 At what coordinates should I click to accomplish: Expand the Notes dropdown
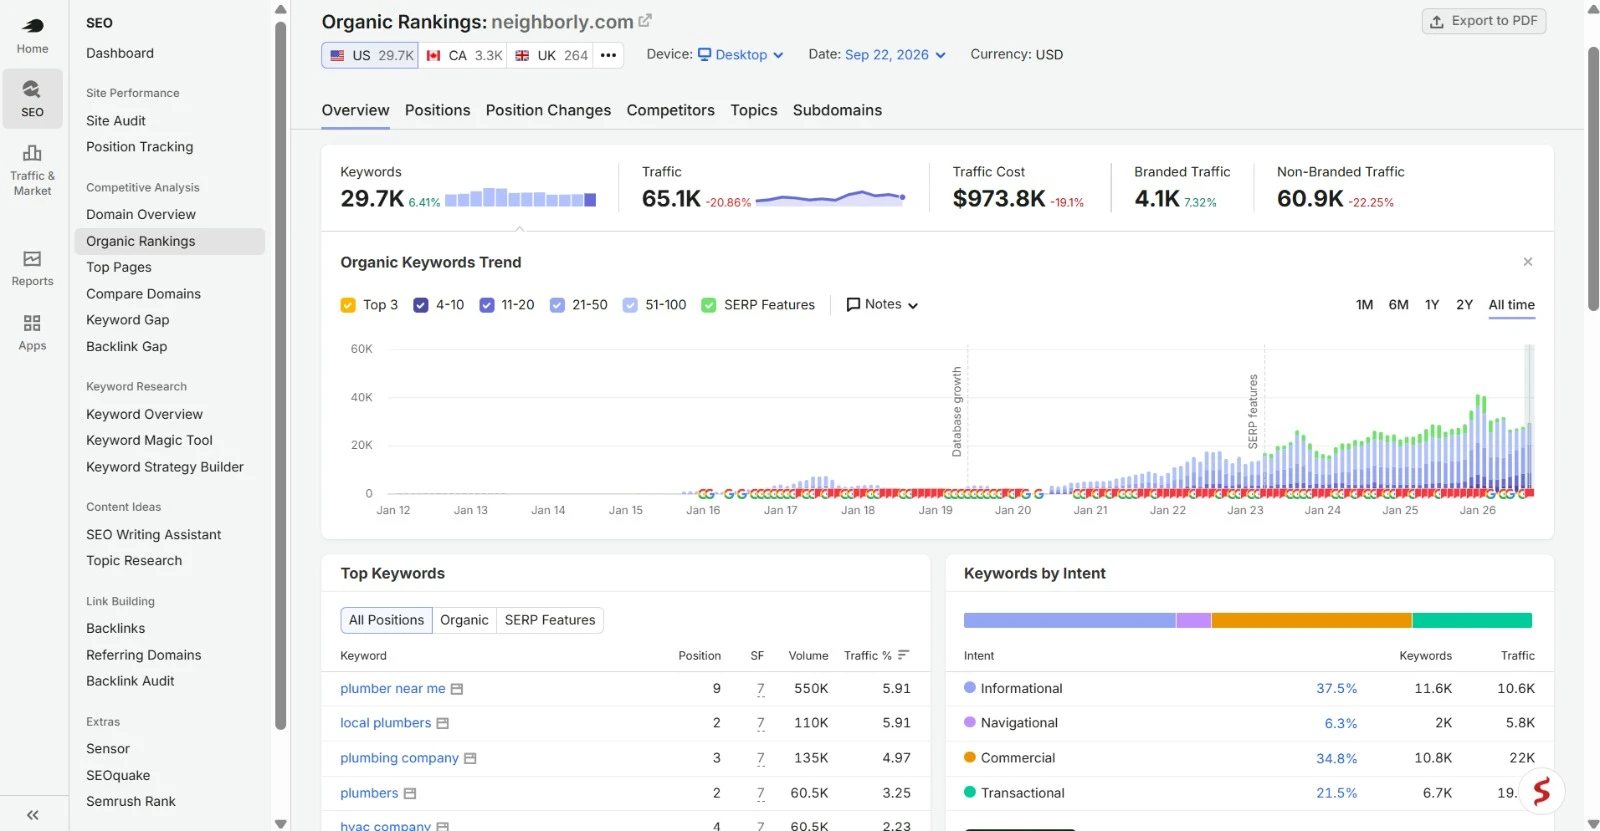[x=882, y=304]
